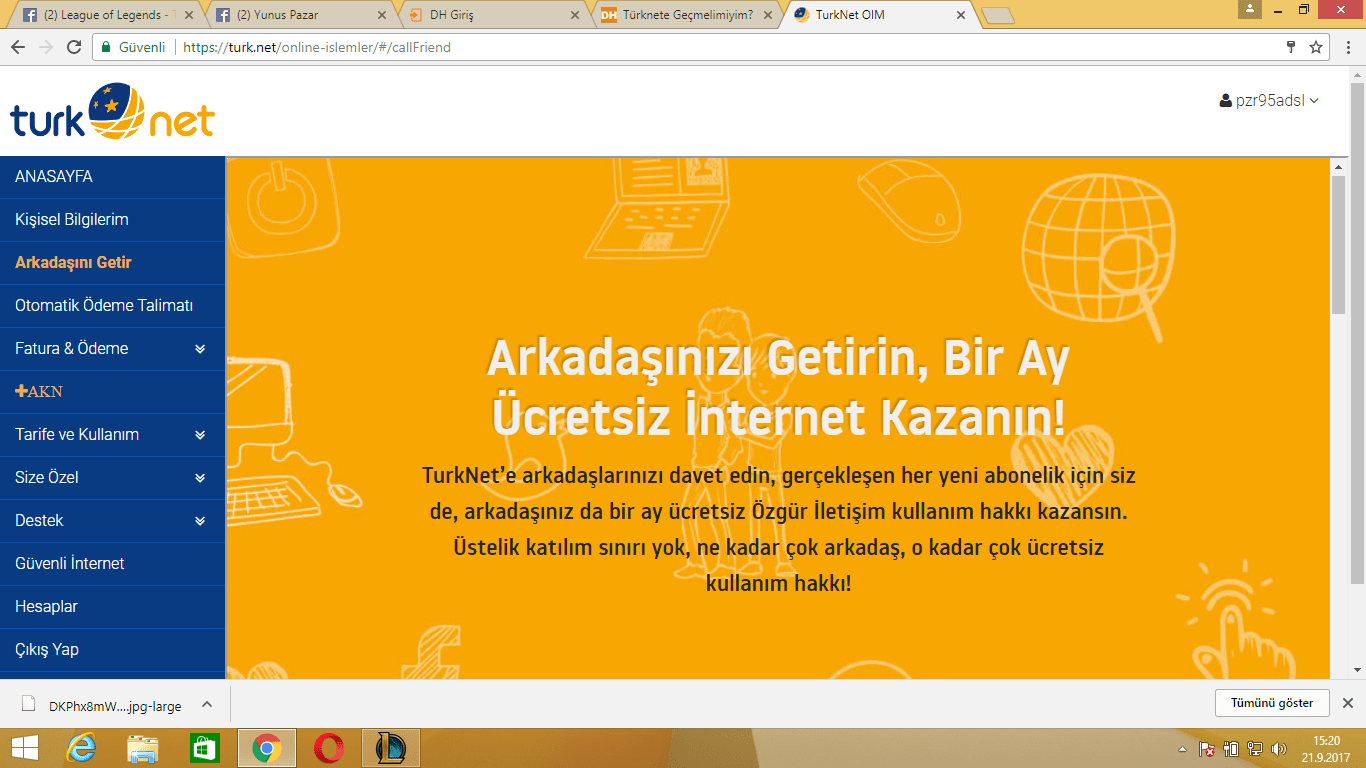Open a new browser tab
This screenshot has height=768, width=1366.
tap(998, 15)
